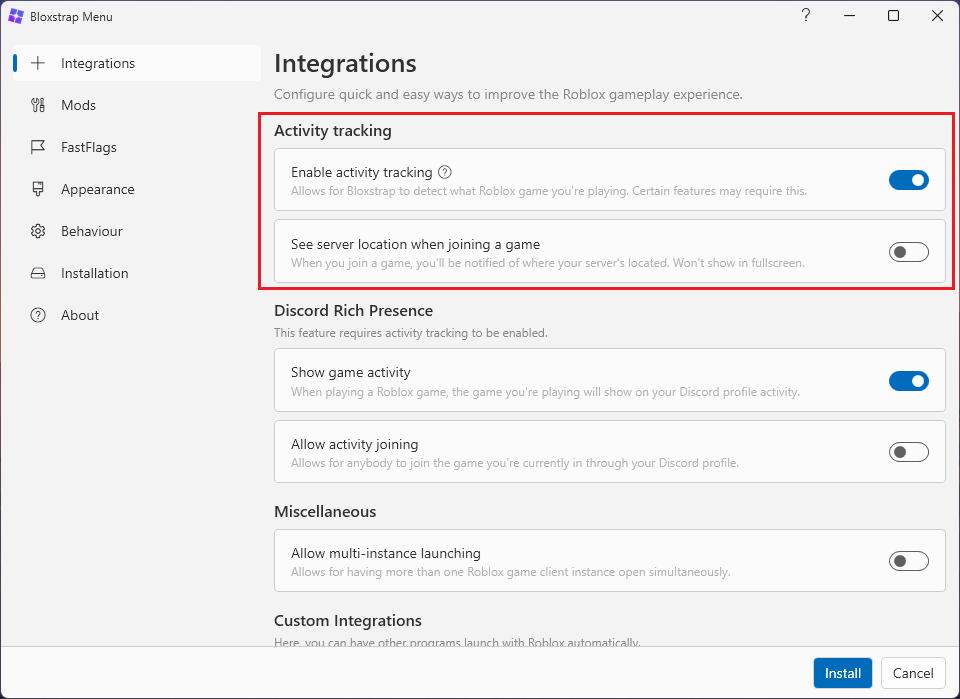
Task: Enable Allow multi-instance launching switch
Action: click(908, 561)
